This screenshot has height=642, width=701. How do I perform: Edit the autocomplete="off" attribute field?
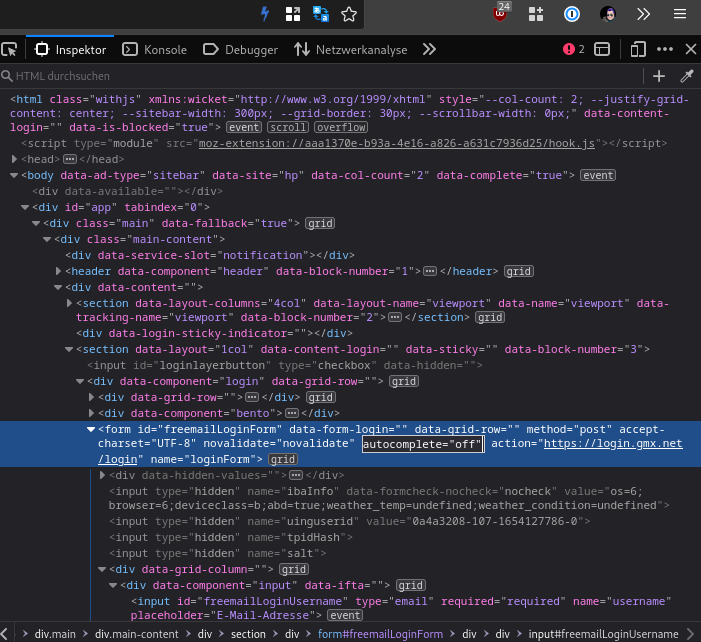click(422, 444)
